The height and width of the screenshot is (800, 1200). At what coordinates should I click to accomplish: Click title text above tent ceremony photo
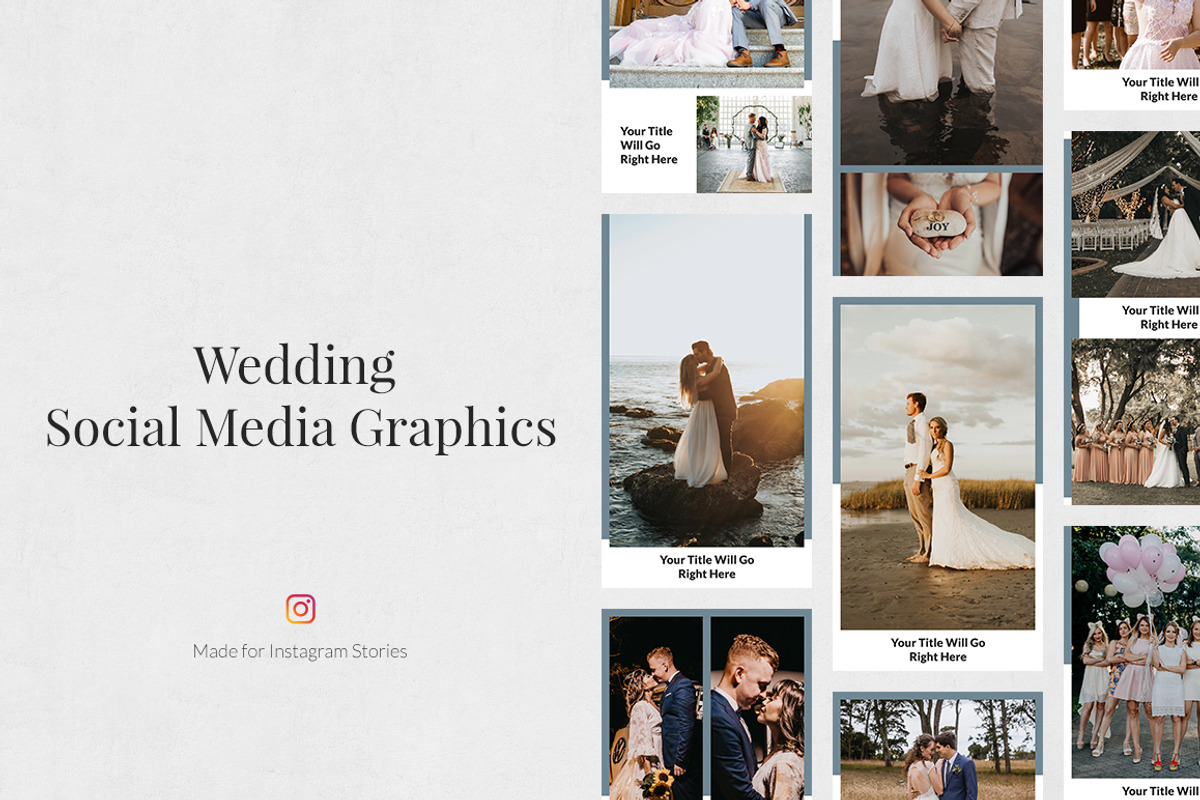[1160, 89]
